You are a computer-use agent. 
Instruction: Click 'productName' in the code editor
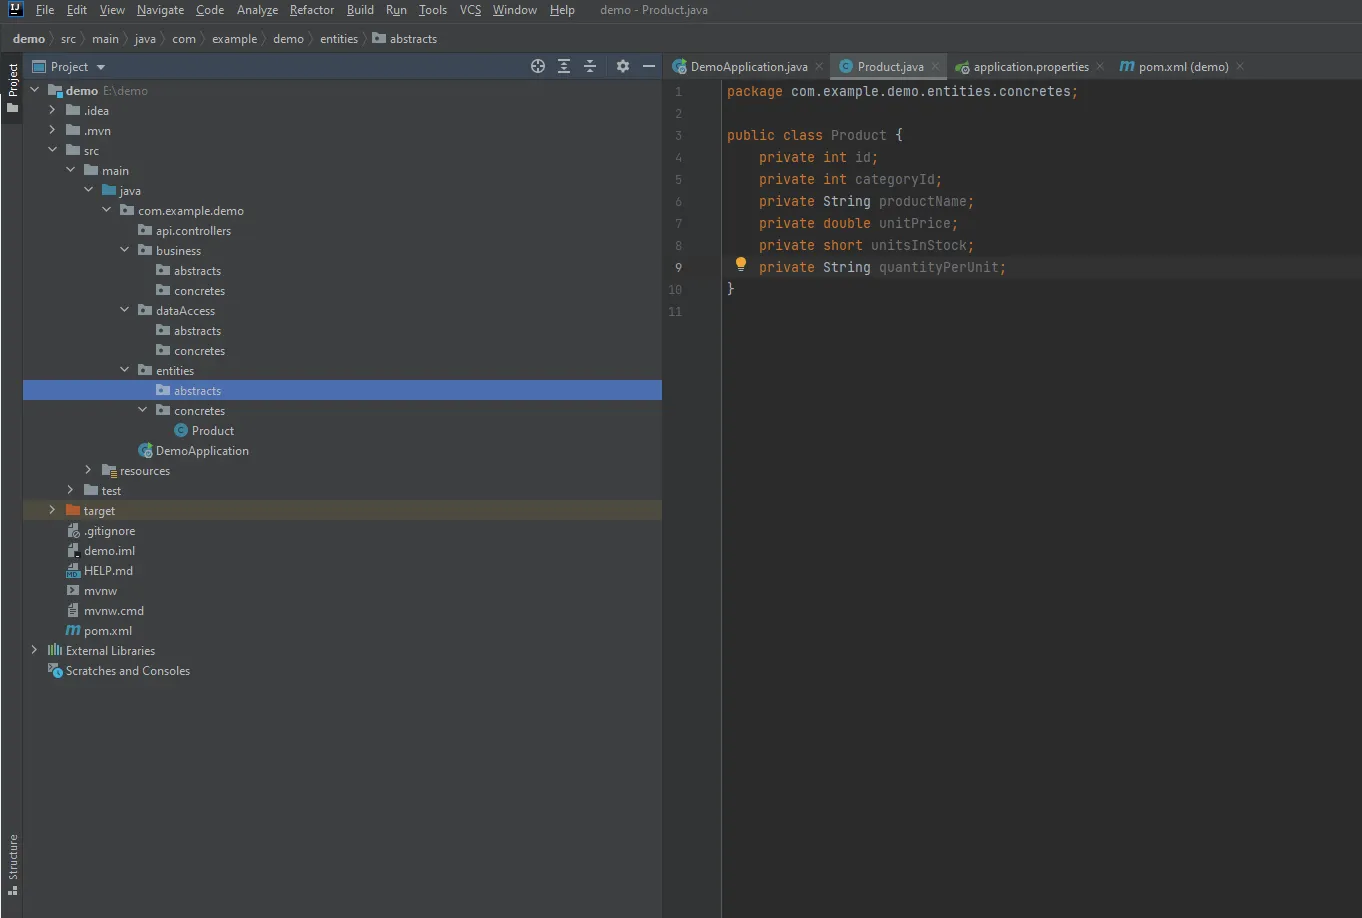923,201
